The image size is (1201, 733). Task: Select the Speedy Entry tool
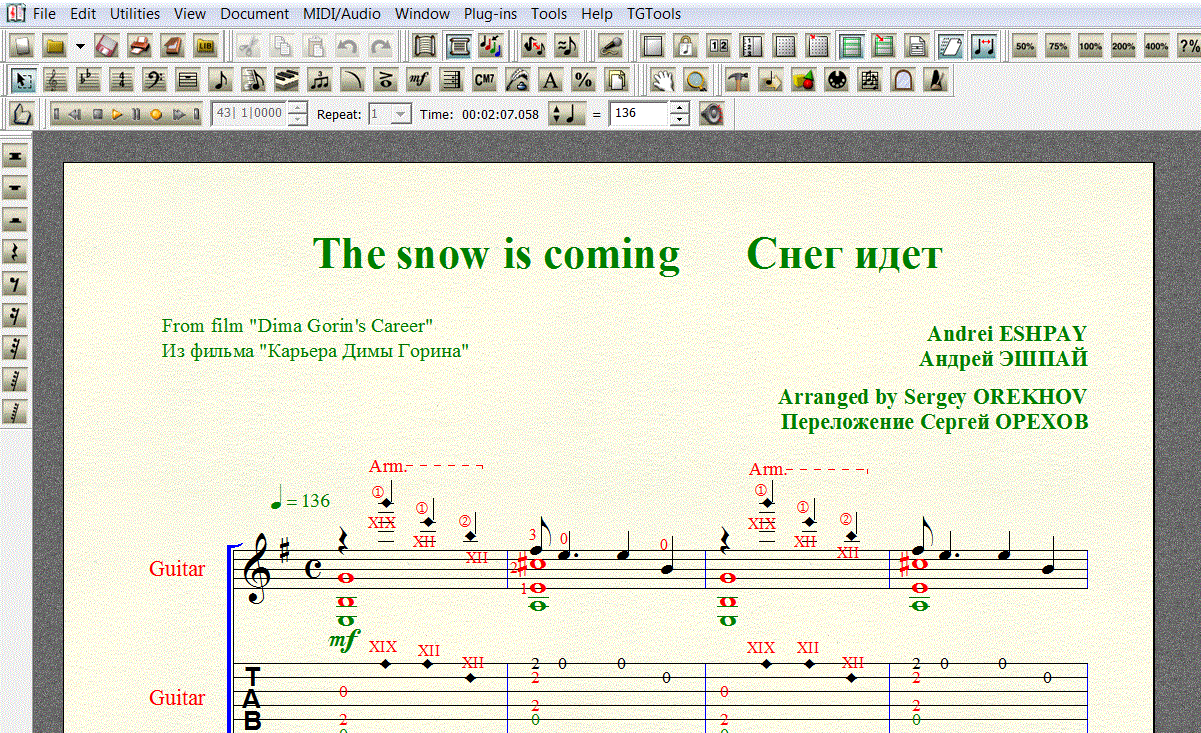point(254,80)
